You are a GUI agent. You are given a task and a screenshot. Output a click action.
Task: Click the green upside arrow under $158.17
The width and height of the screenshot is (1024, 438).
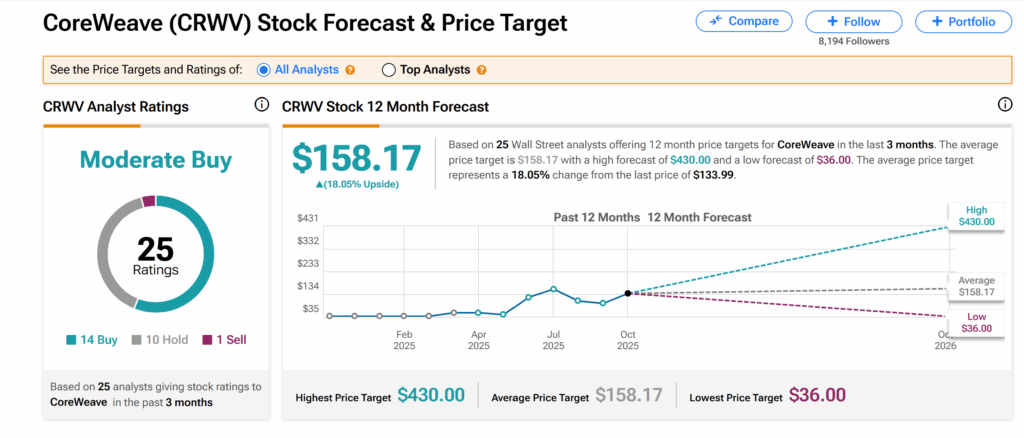pos(319,184)
